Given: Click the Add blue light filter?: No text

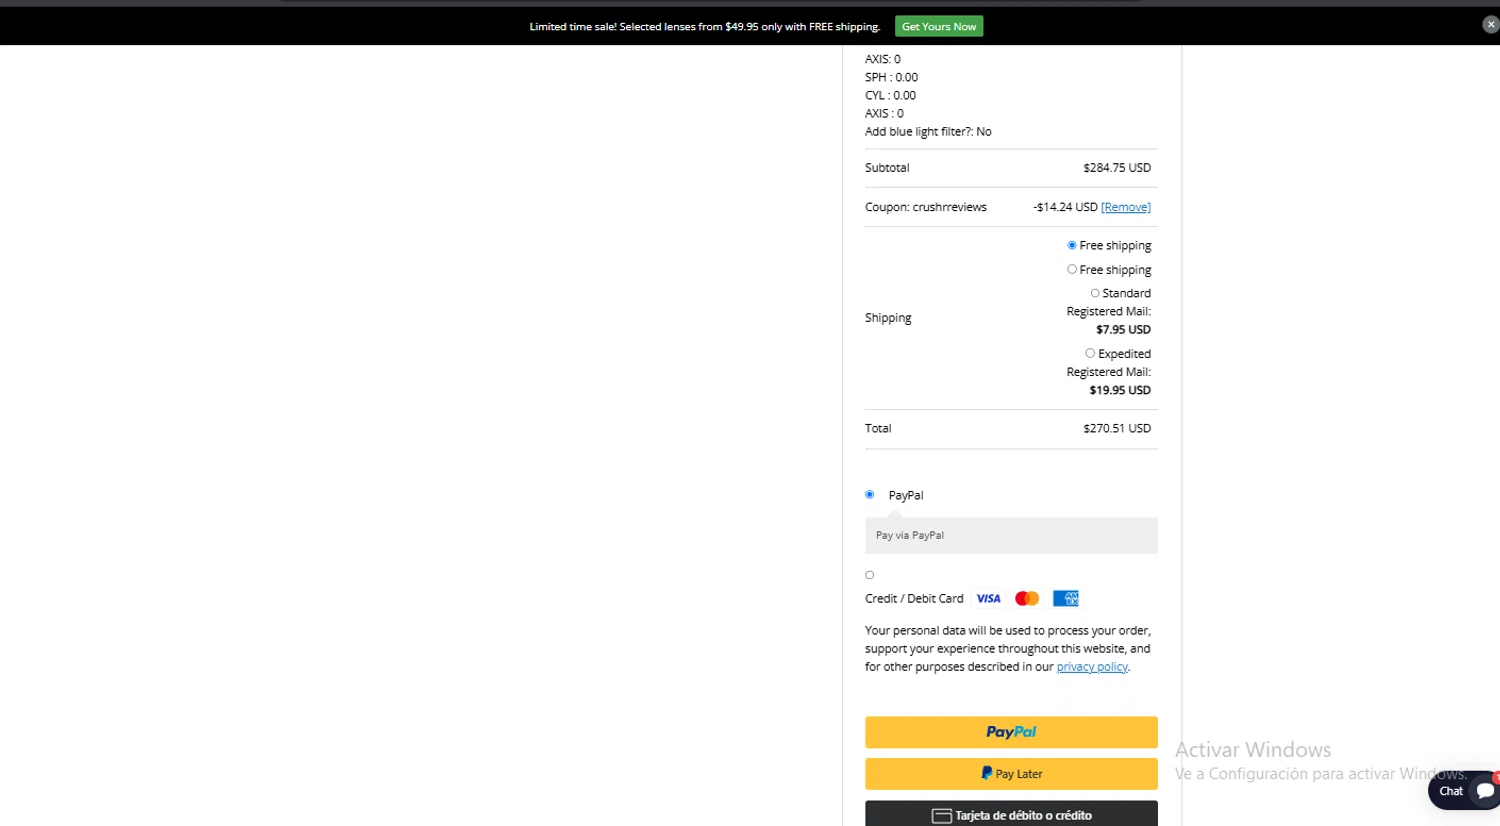Looking at the screenshot, I should point(928,132).
